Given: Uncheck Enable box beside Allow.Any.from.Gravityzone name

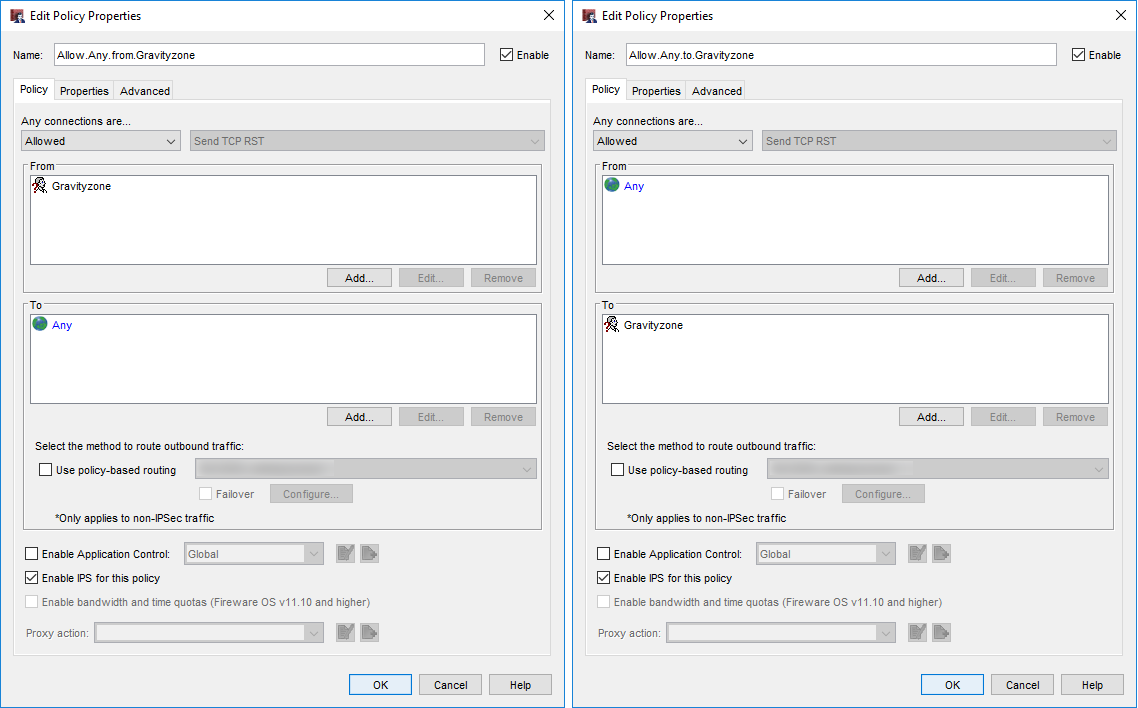Looking at the screenshot, I should (x=506, y=55).
